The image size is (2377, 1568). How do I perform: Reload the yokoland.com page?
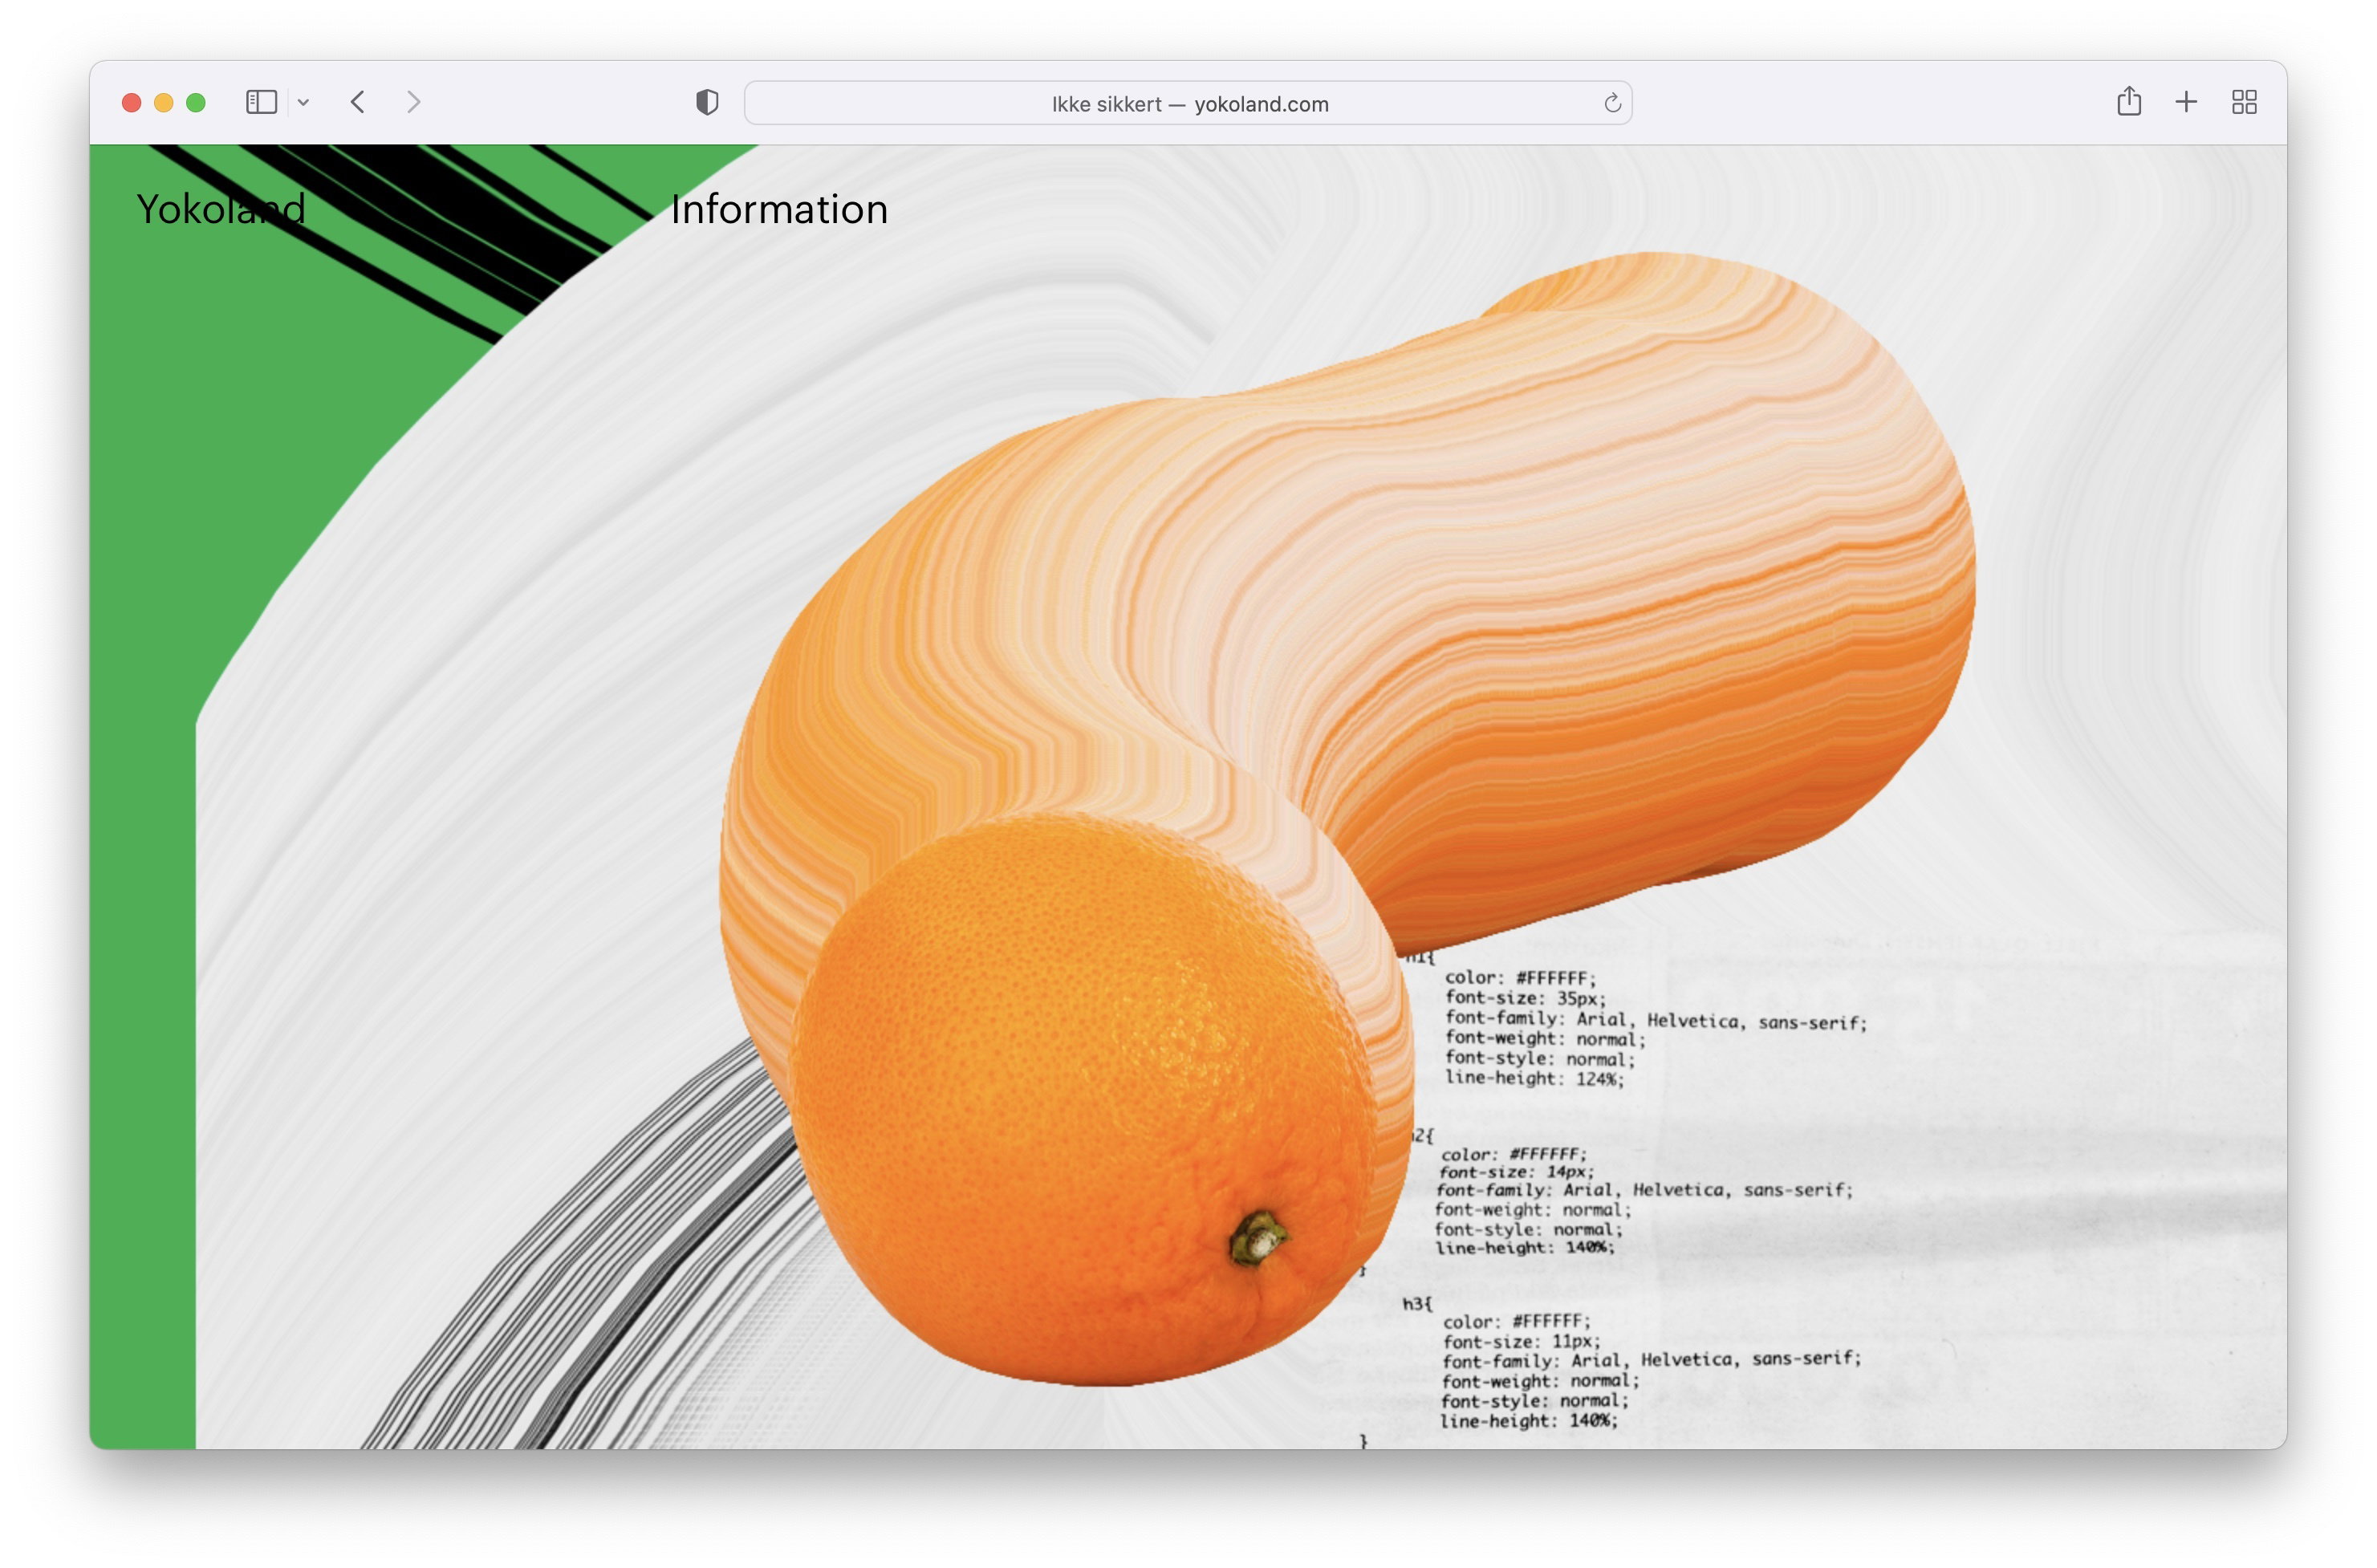[x=1612, y=103]
